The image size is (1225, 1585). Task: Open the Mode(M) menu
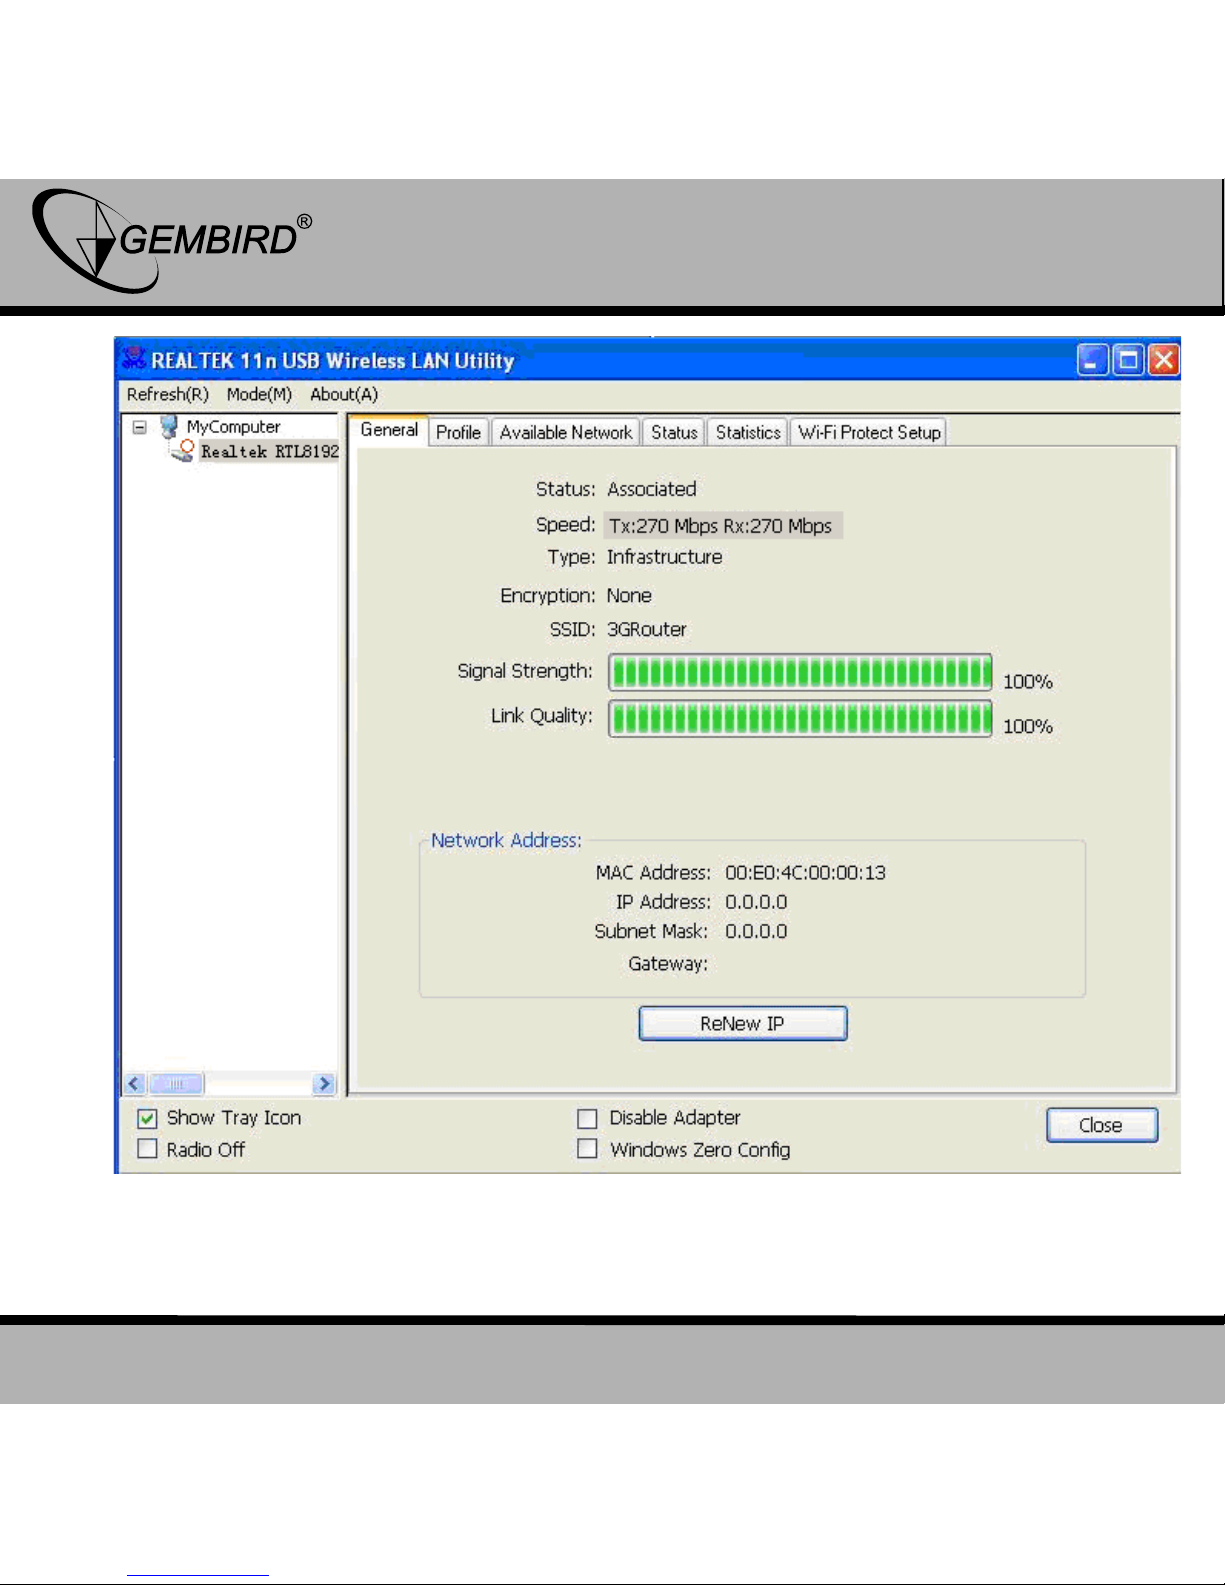pos(259,394)
